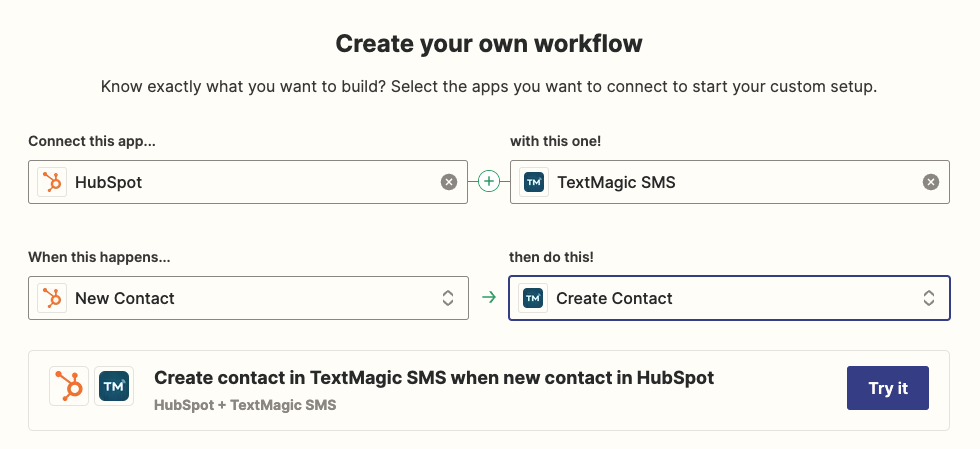The height and width of the screenshot is (449, 980).
Task: Click the 'When this happens...' label
Action: (99, 257)
